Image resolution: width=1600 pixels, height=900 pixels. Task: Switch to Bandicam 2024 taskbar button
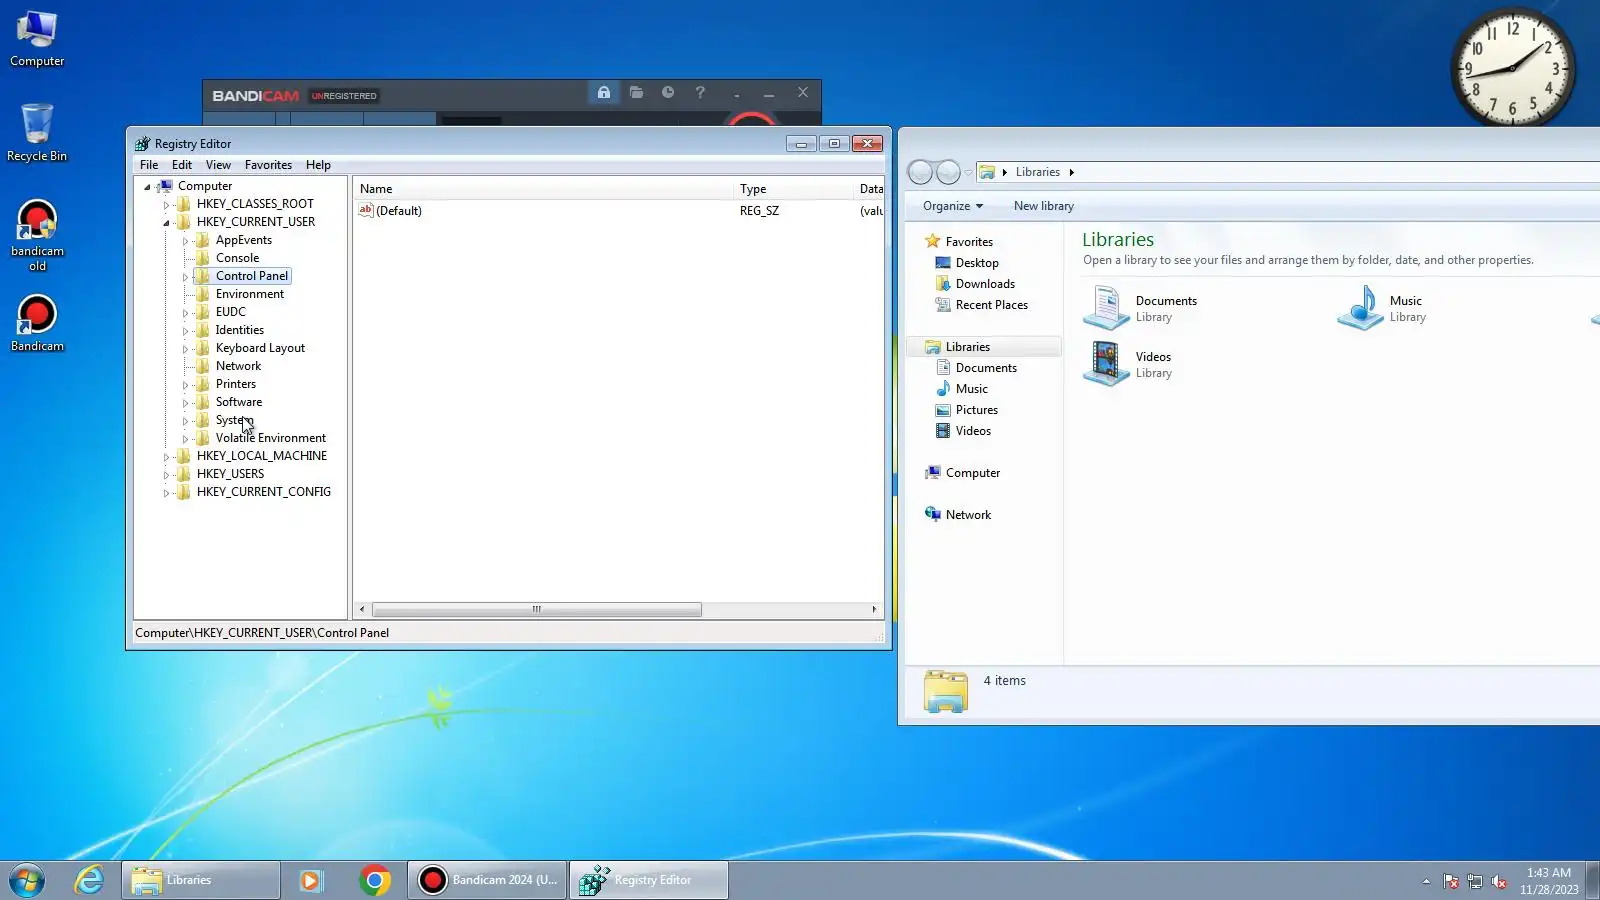(x=487, y=880)
